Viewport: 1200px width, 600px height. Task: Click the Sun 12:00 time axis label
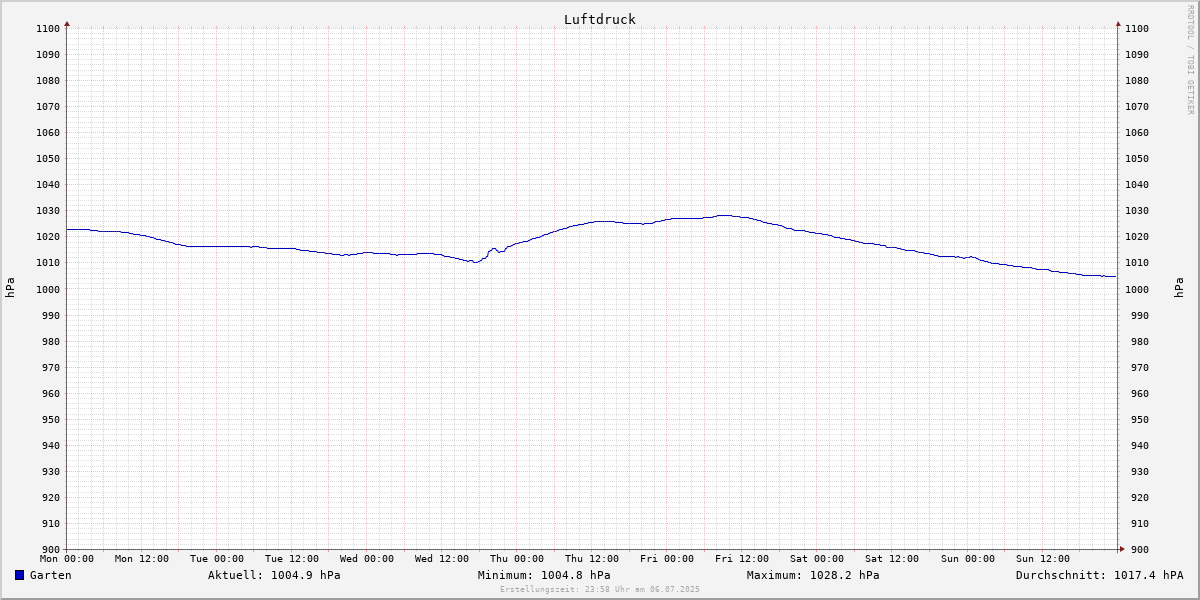(1042, 559)
